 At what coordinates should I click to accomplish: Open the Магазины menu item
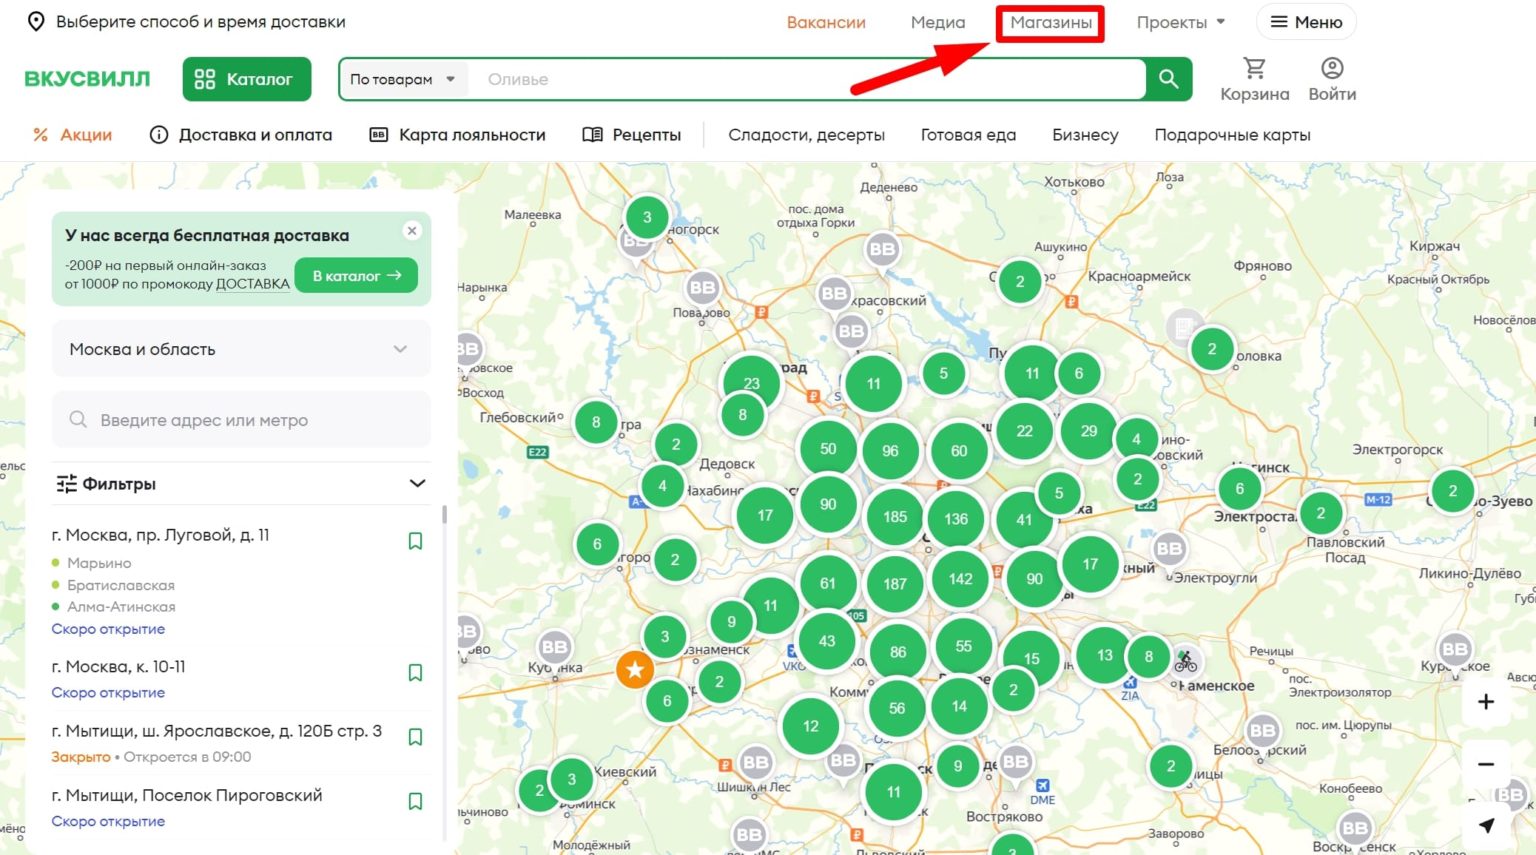click(1050, 22)
